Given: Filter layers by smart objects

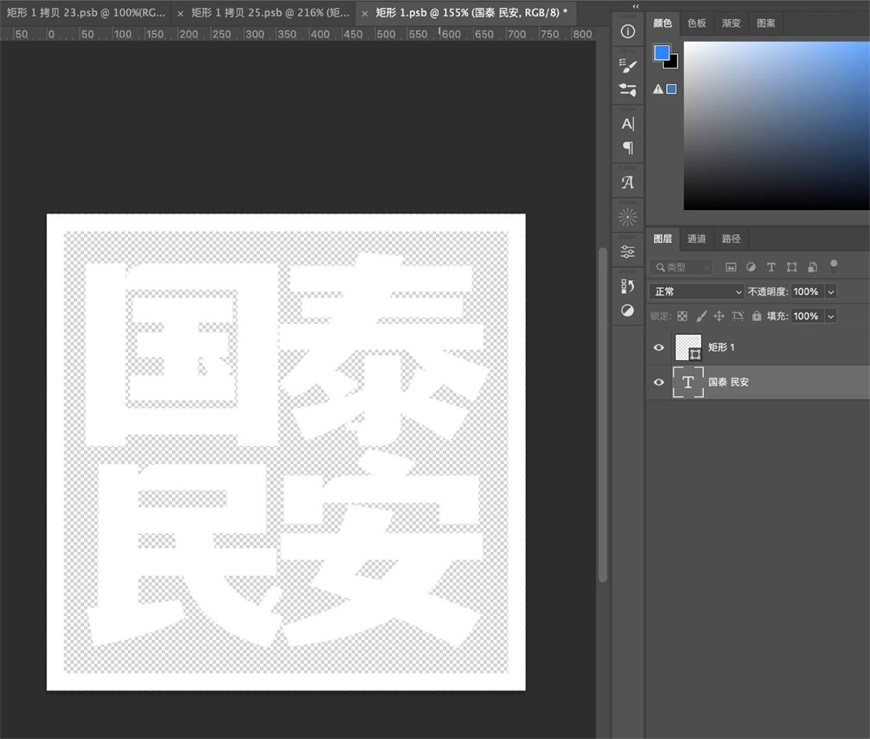Looking at the screenshot, I should [x=812, y=267].
